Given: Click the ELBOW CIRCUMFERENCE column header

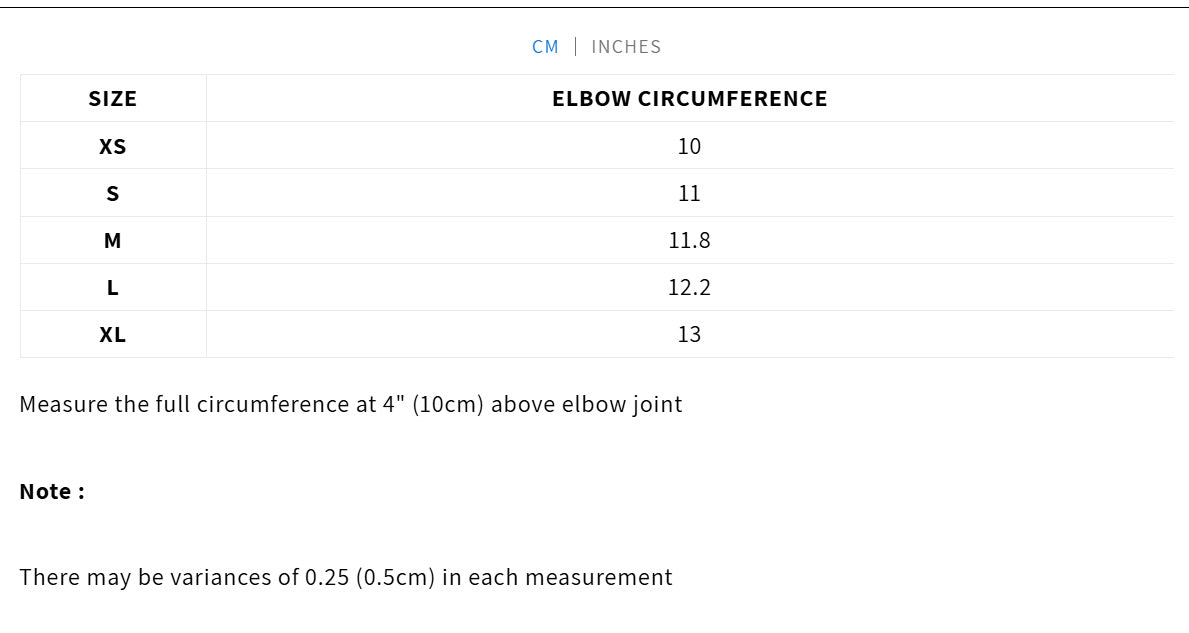Looking at the screenshot, I should tap(689, 99).
